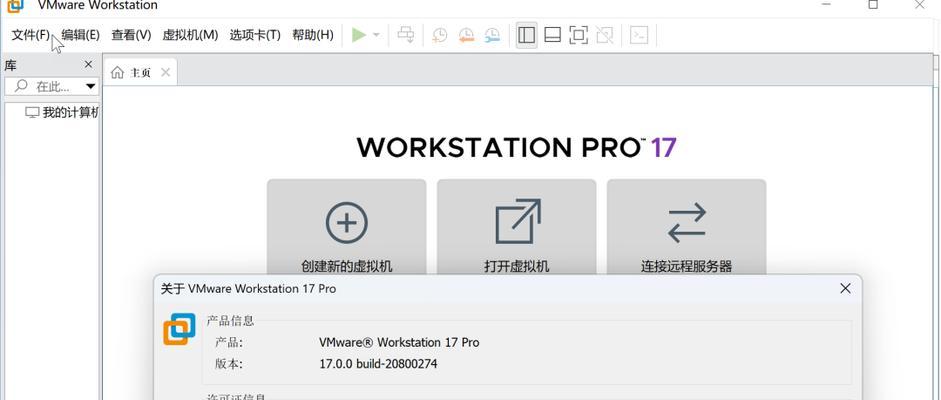
Task: Click the 创建新的虚拟机 tile
Action: point(346,227)
